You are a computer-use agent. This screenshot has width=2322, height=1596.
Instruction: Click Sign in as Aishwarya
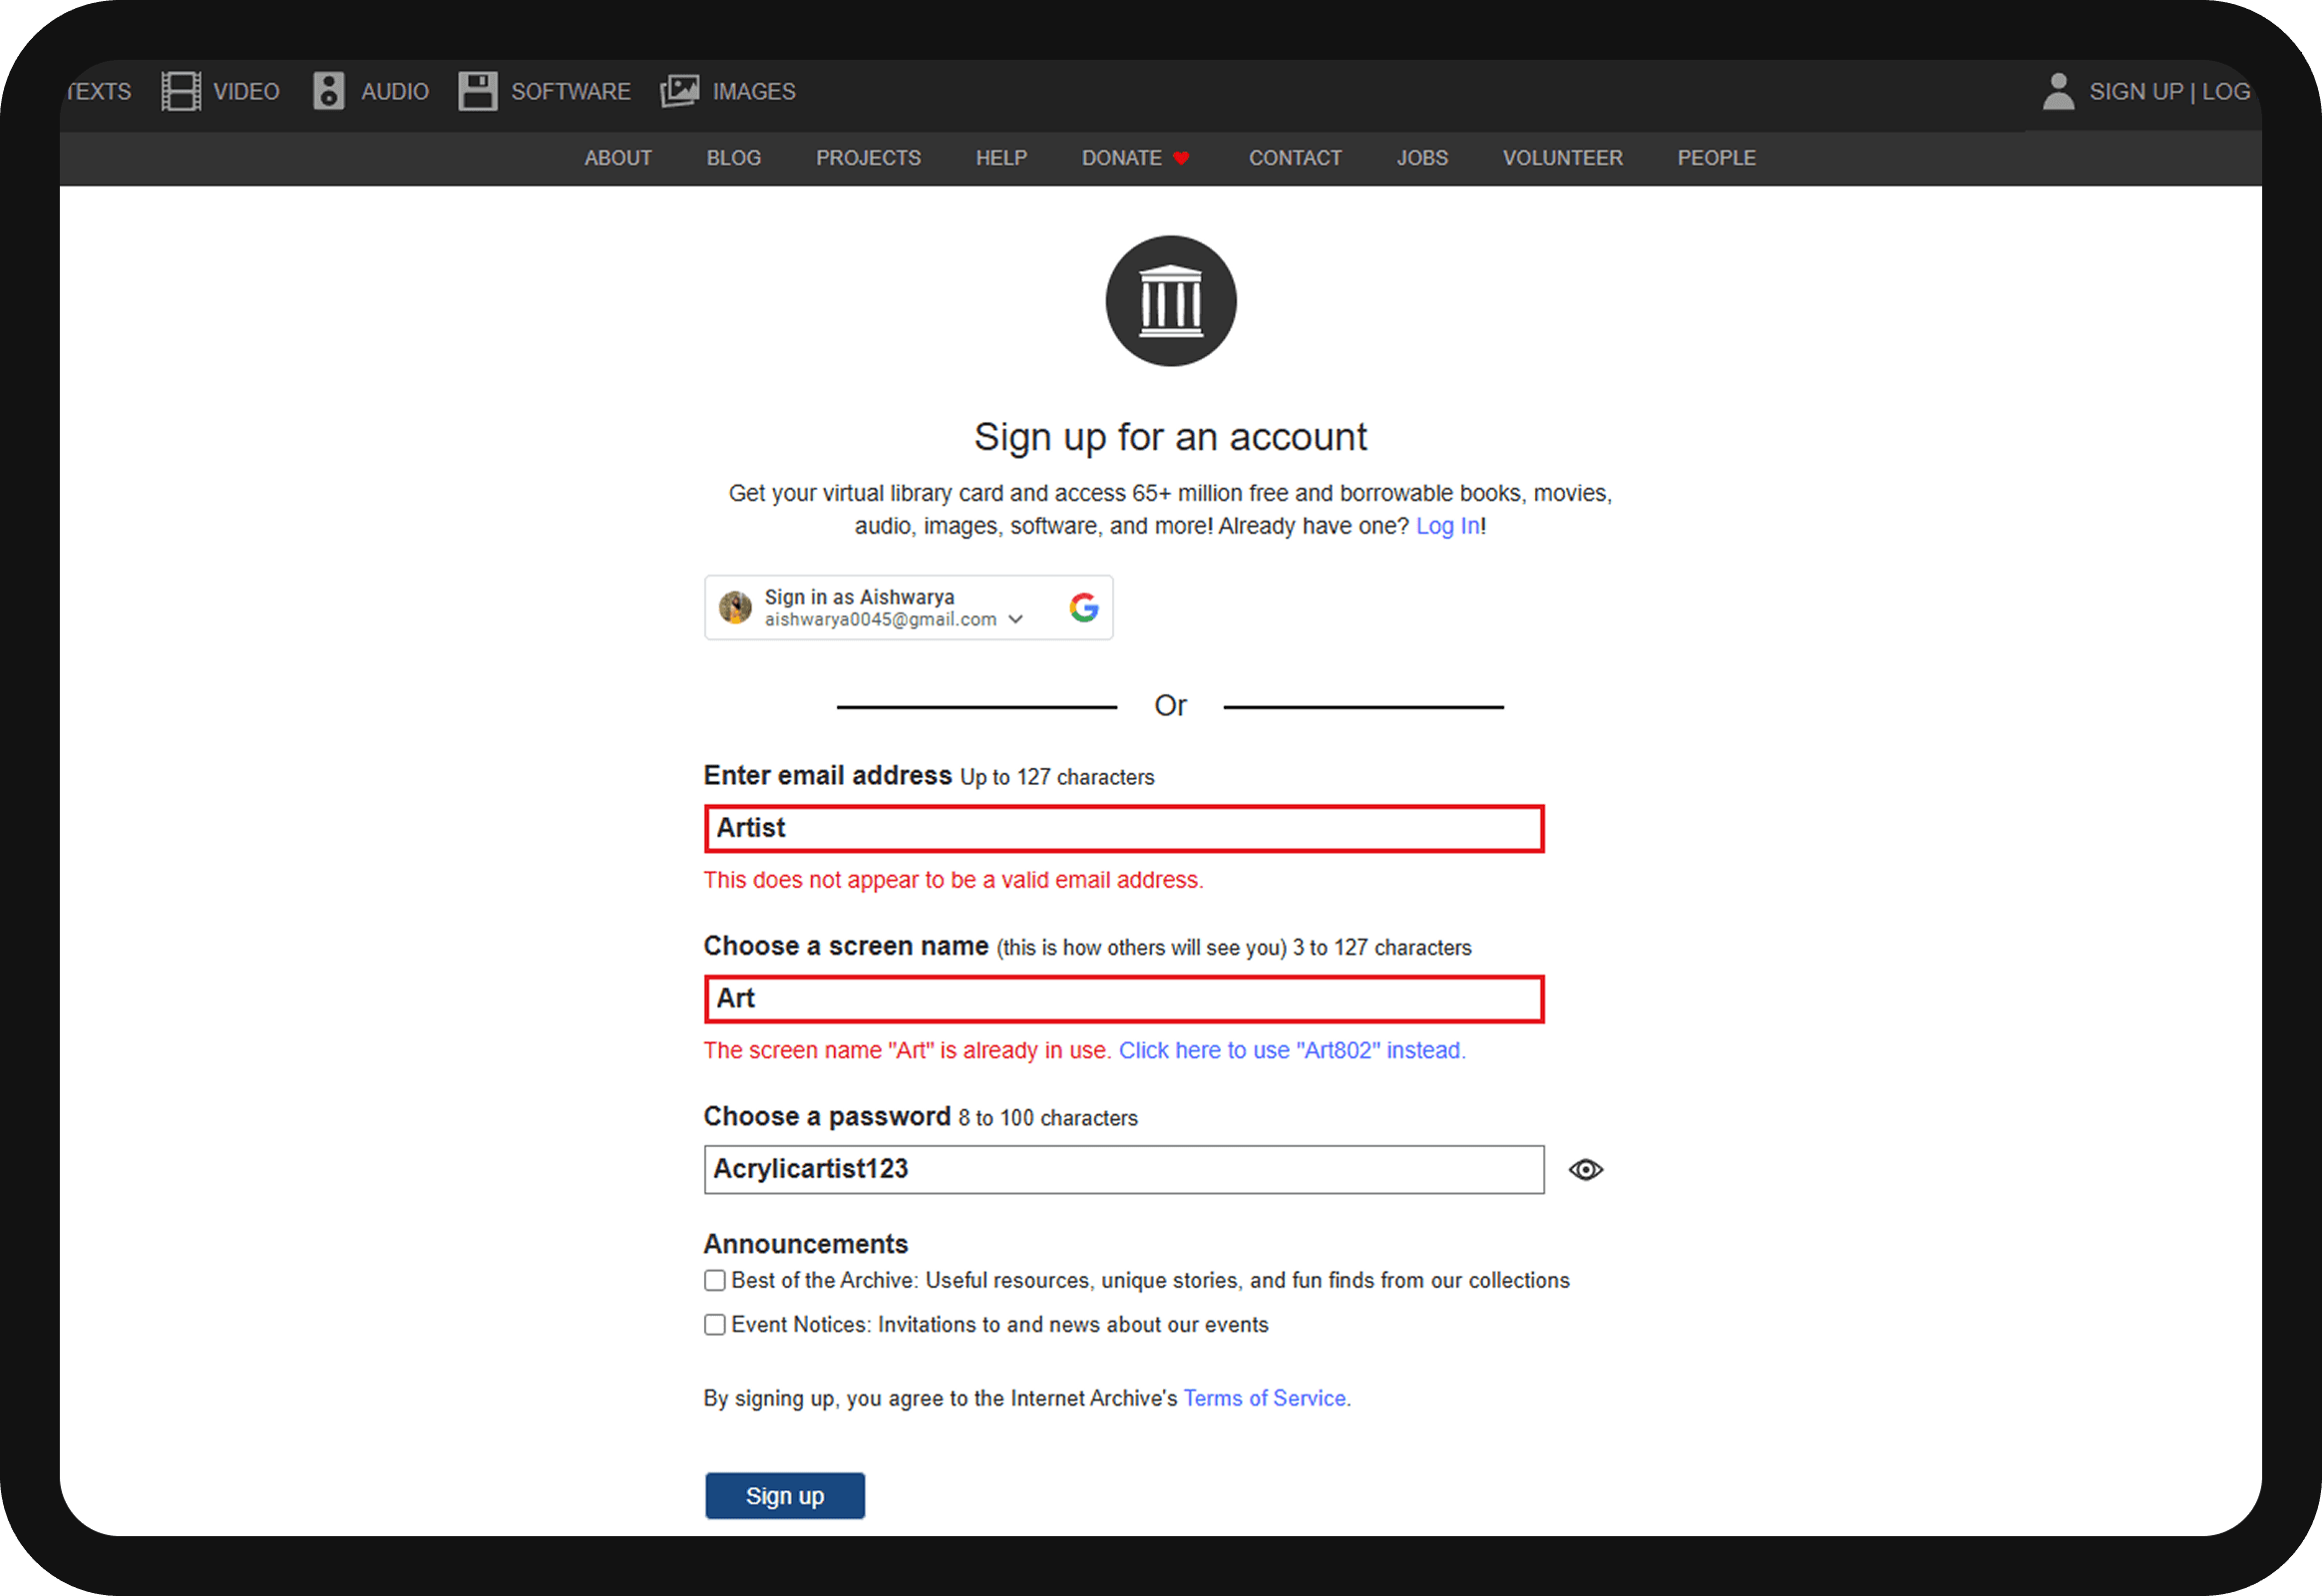point(909,607)
